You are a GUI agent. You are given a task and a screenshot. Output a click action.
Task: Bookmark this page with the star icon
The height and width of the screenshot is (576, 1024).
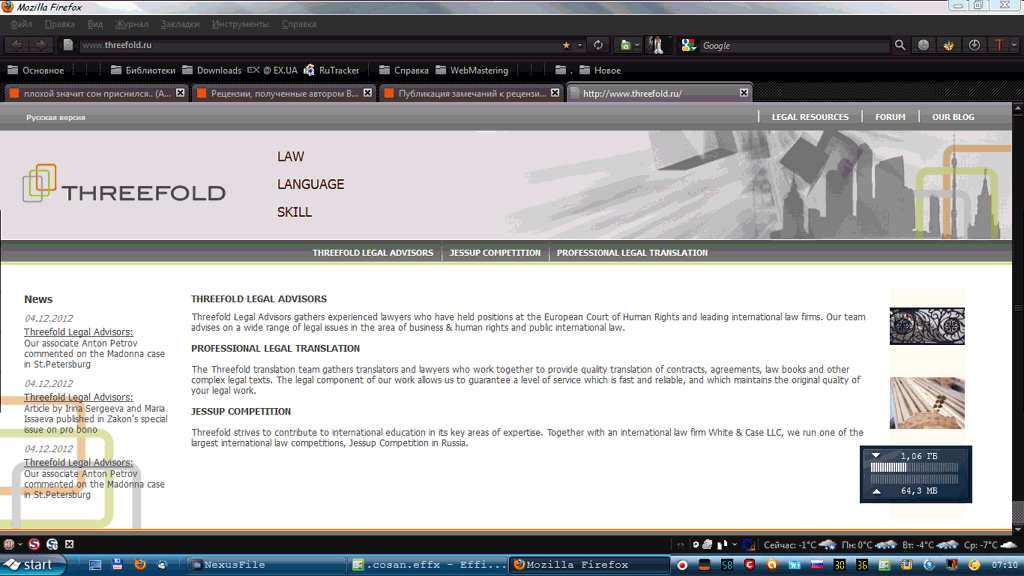click(566, 45)
